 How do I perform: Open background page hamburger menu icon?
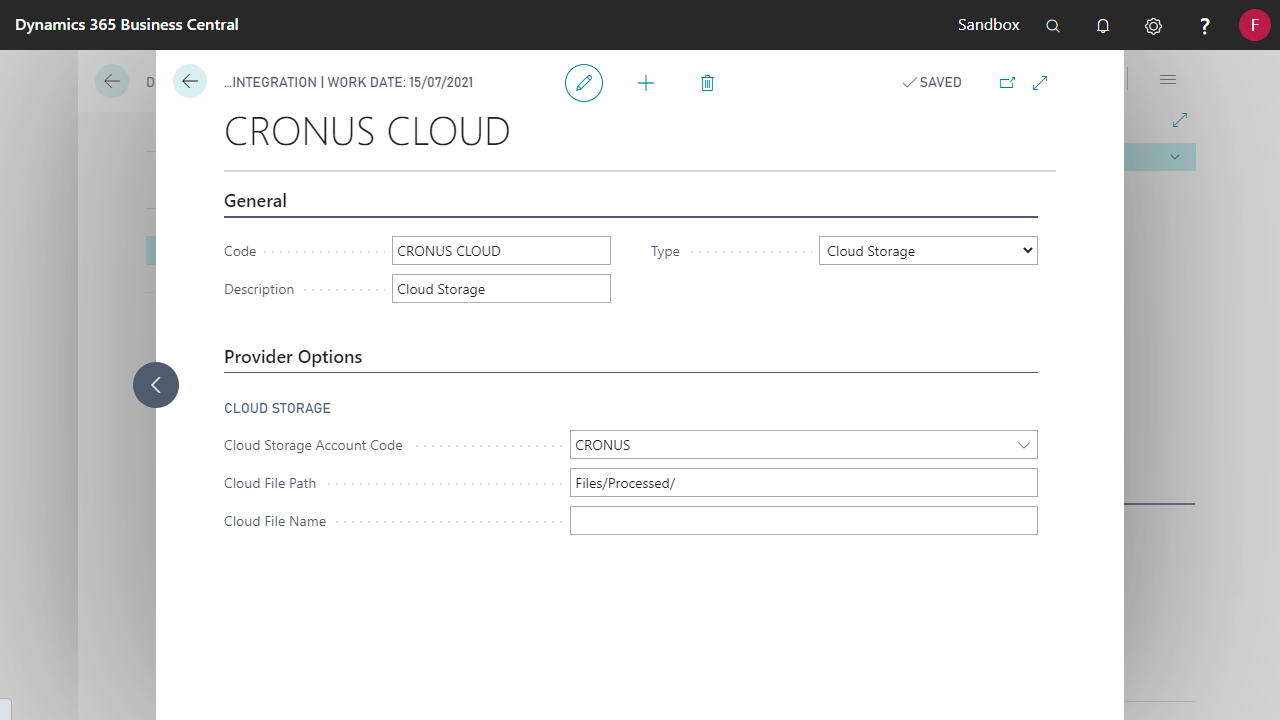pyautogui.click(x=1168, y=79)
